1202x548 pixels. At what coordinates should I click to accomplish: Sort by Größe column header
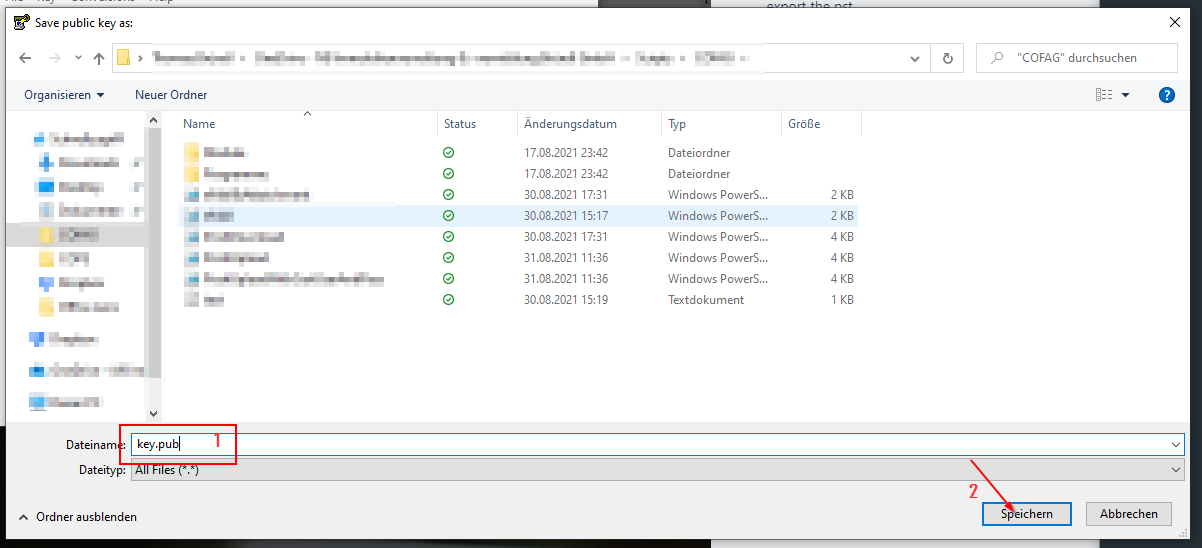pyautogui.click(x=821, y=124)
